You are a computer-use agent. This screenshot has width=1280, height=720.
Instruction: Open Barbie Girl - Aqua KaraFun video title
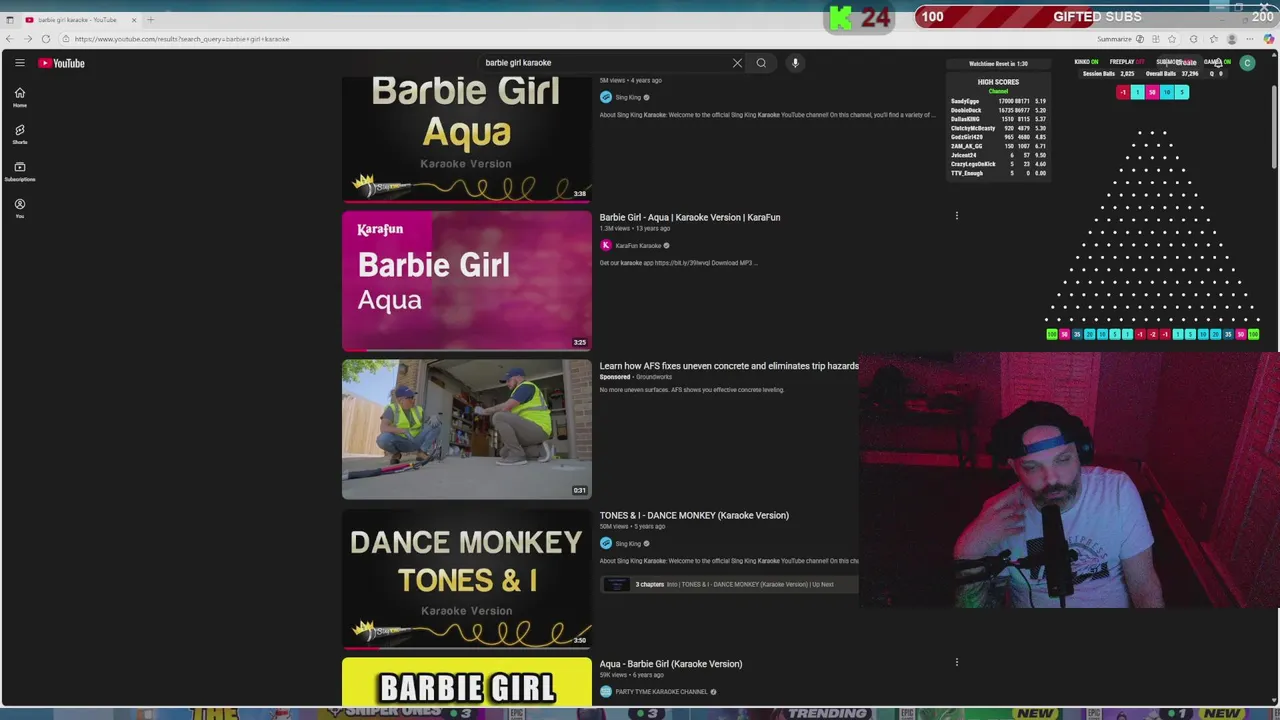[689, 217]
